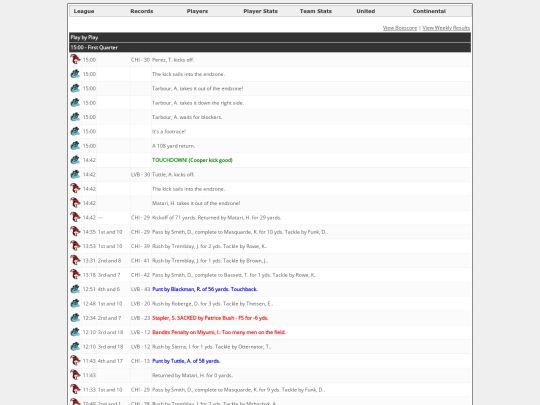This screenshot has height=405, width=540.
Task: Click team logo on Bandits Penalty row
Action: point(75,332)
